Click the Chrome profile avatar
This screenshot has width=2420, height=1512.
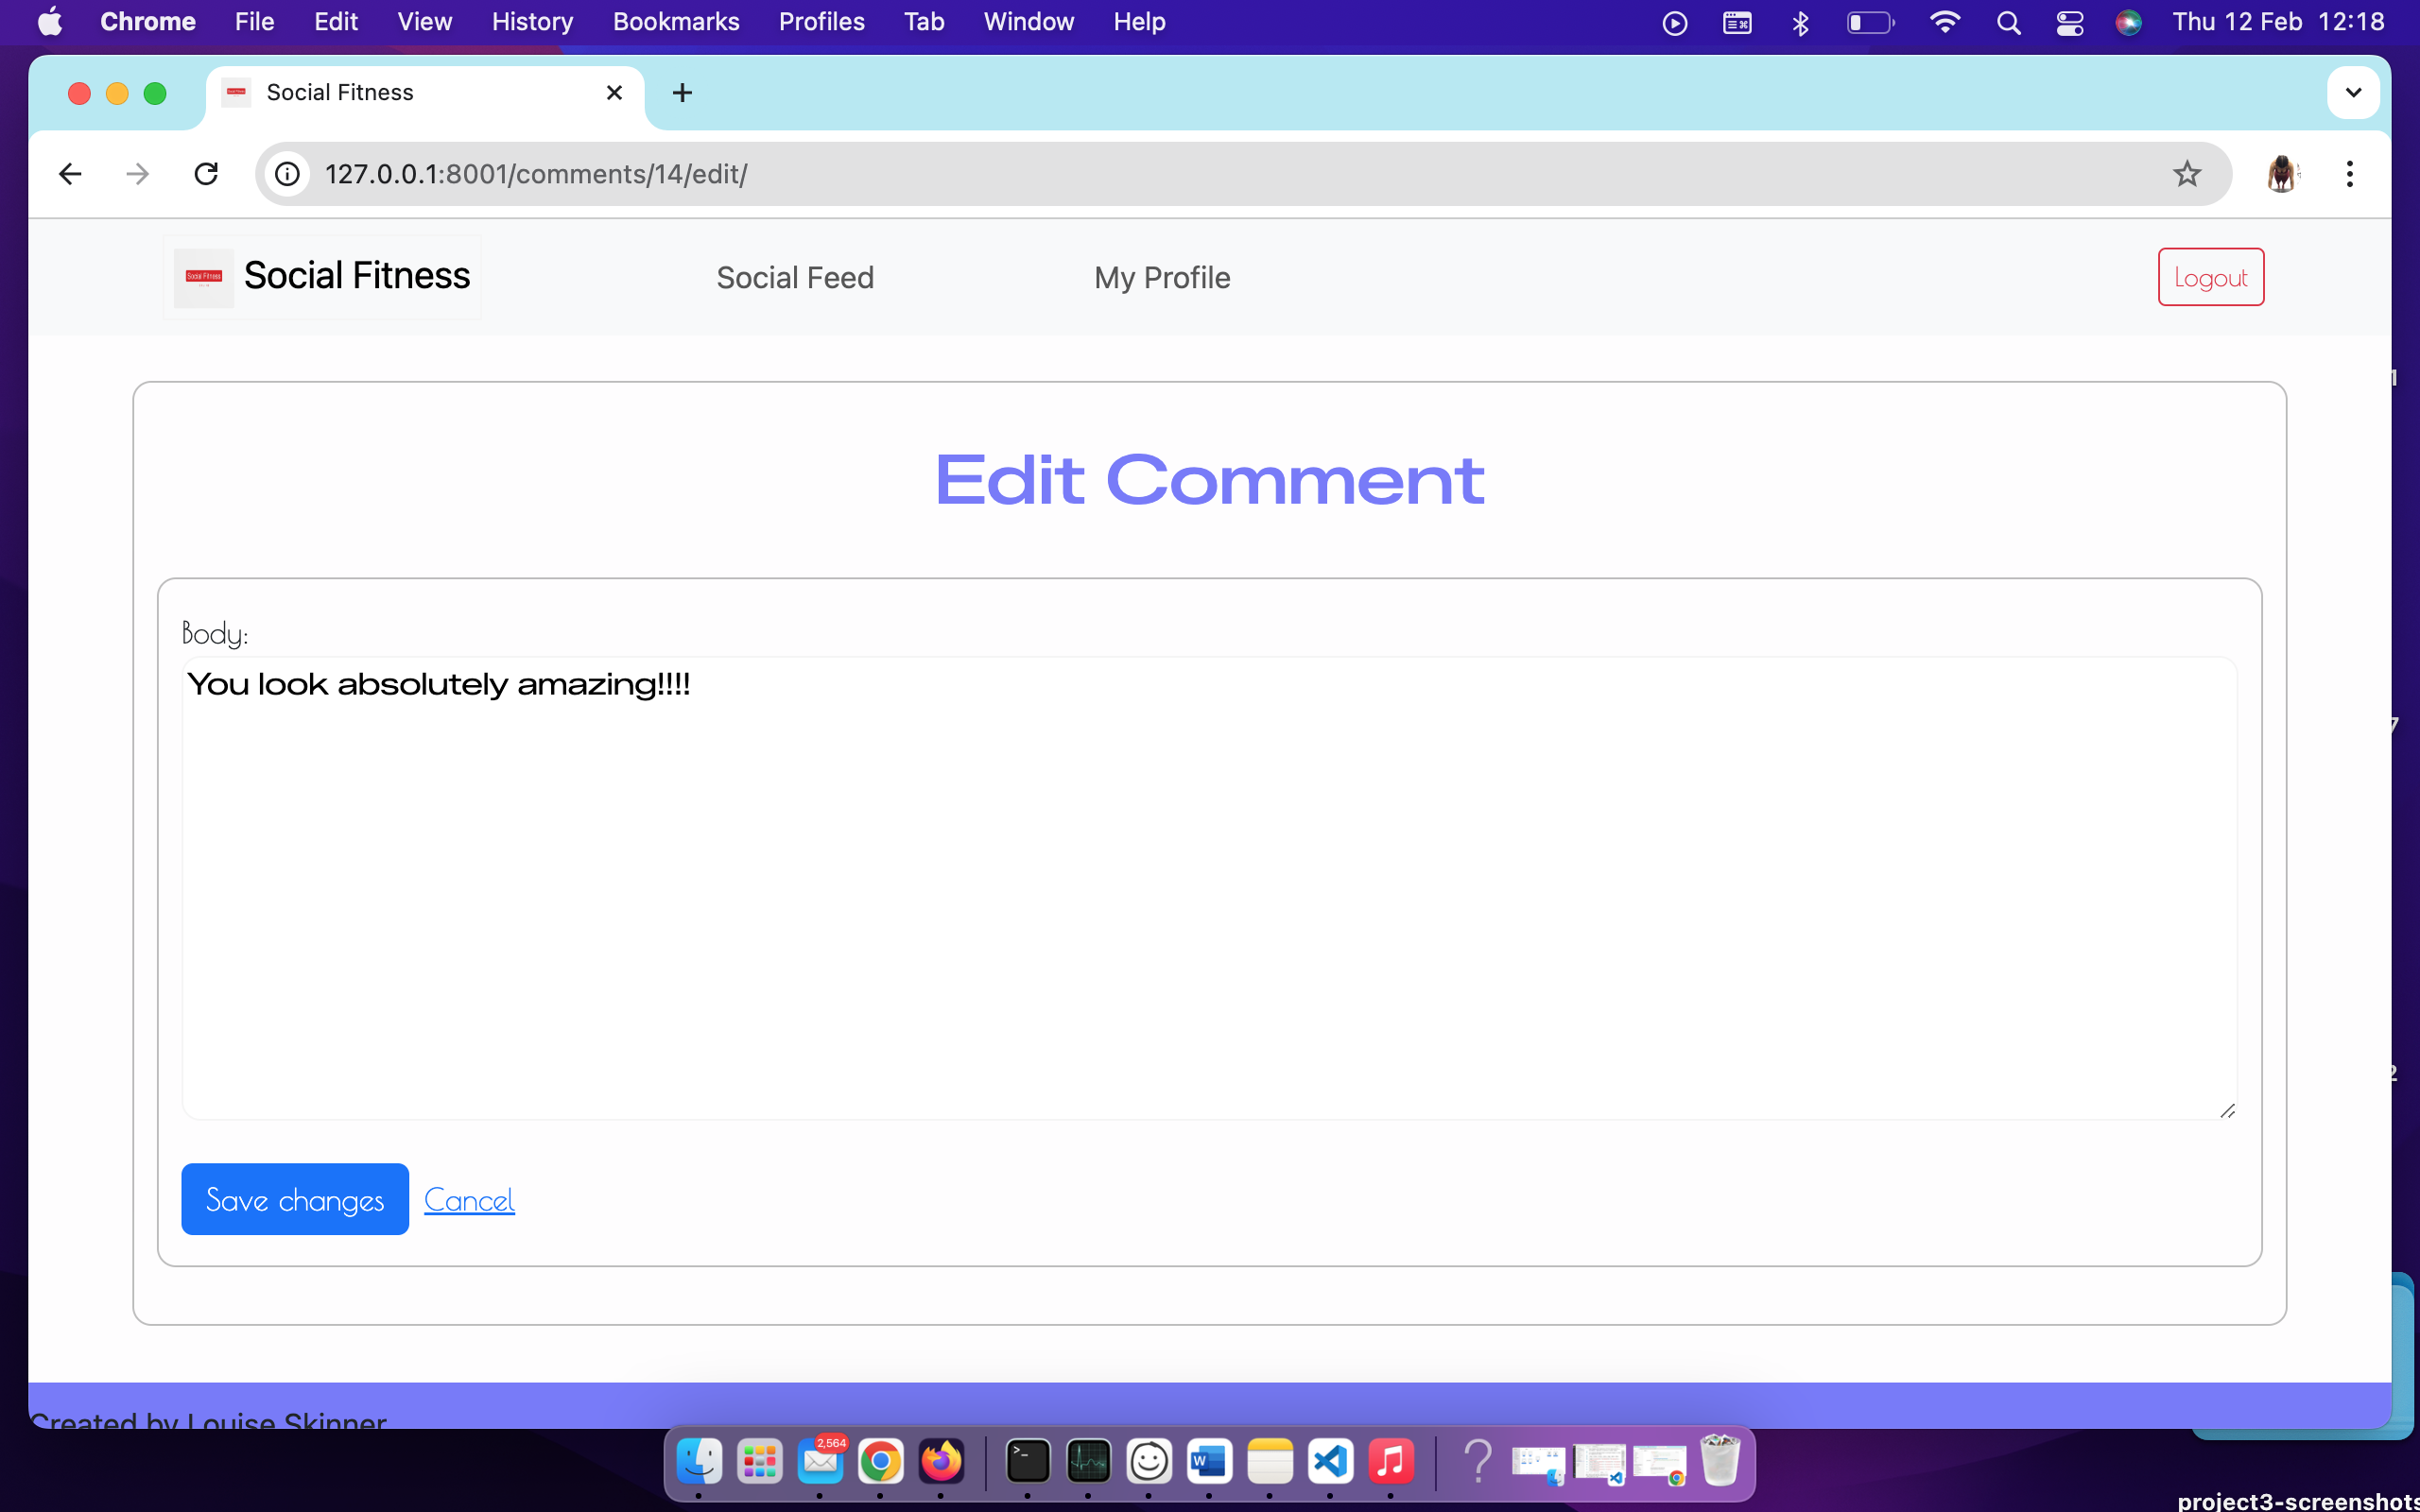pos(2282,173)
